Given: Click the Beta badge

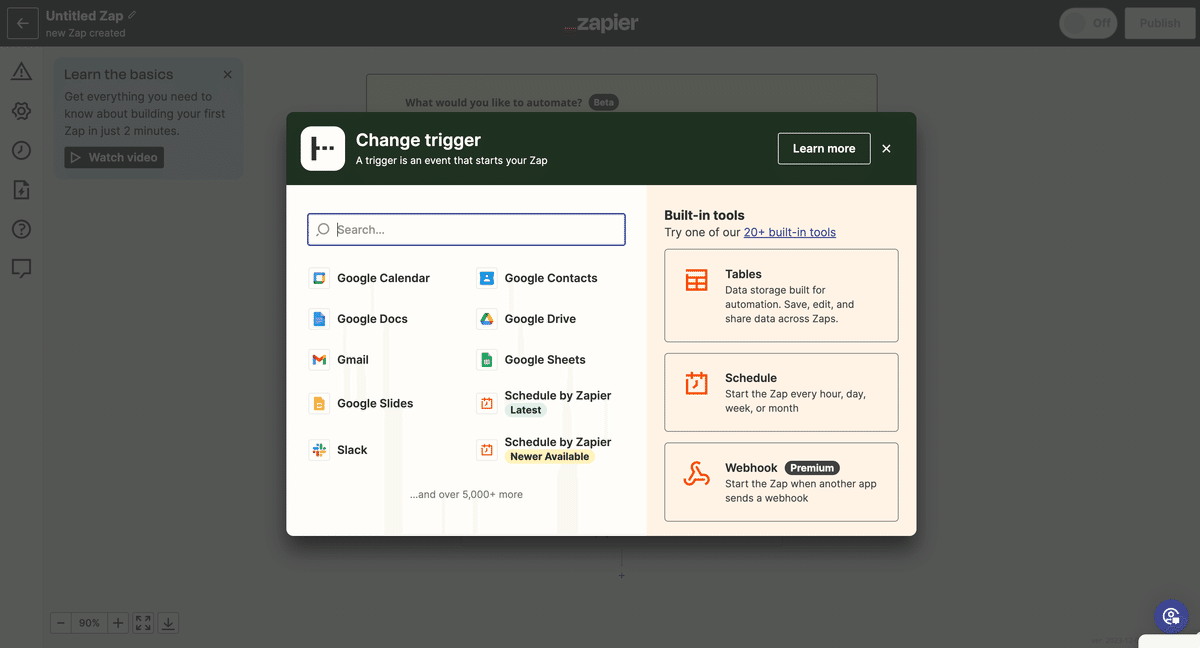Looking at the screenshot, I should [603, 102].
